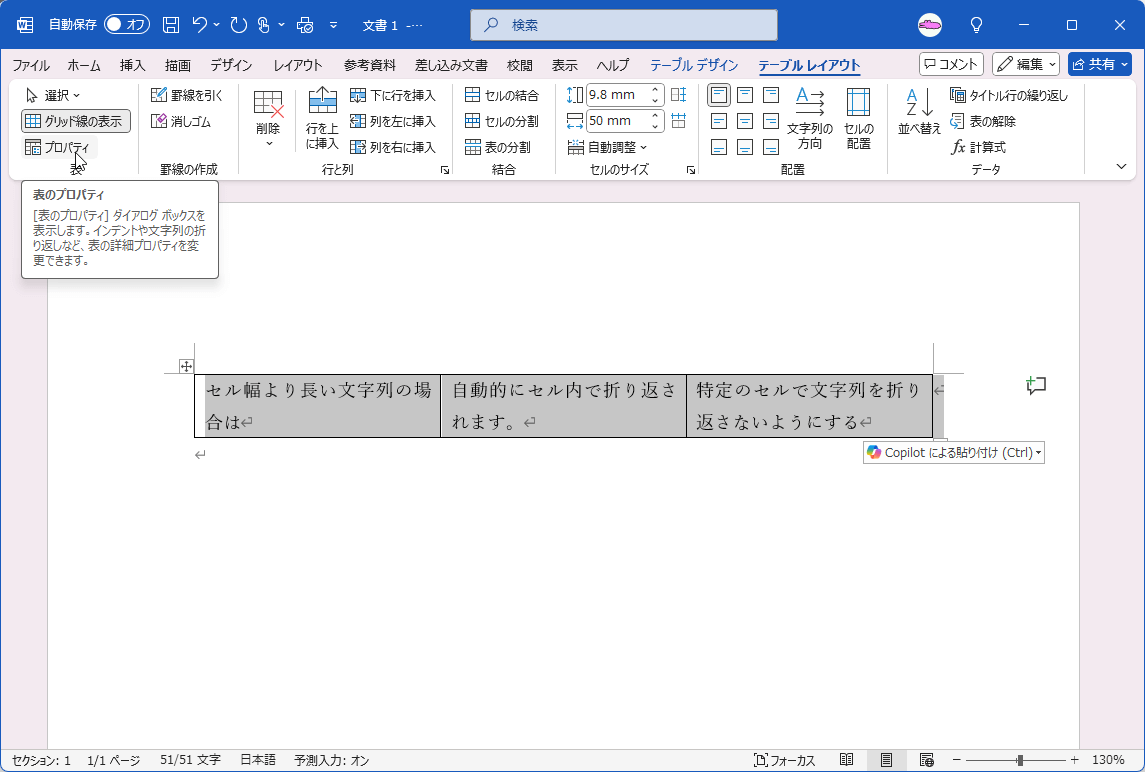Click distribute rows evenly icon

tap(678, 95)
